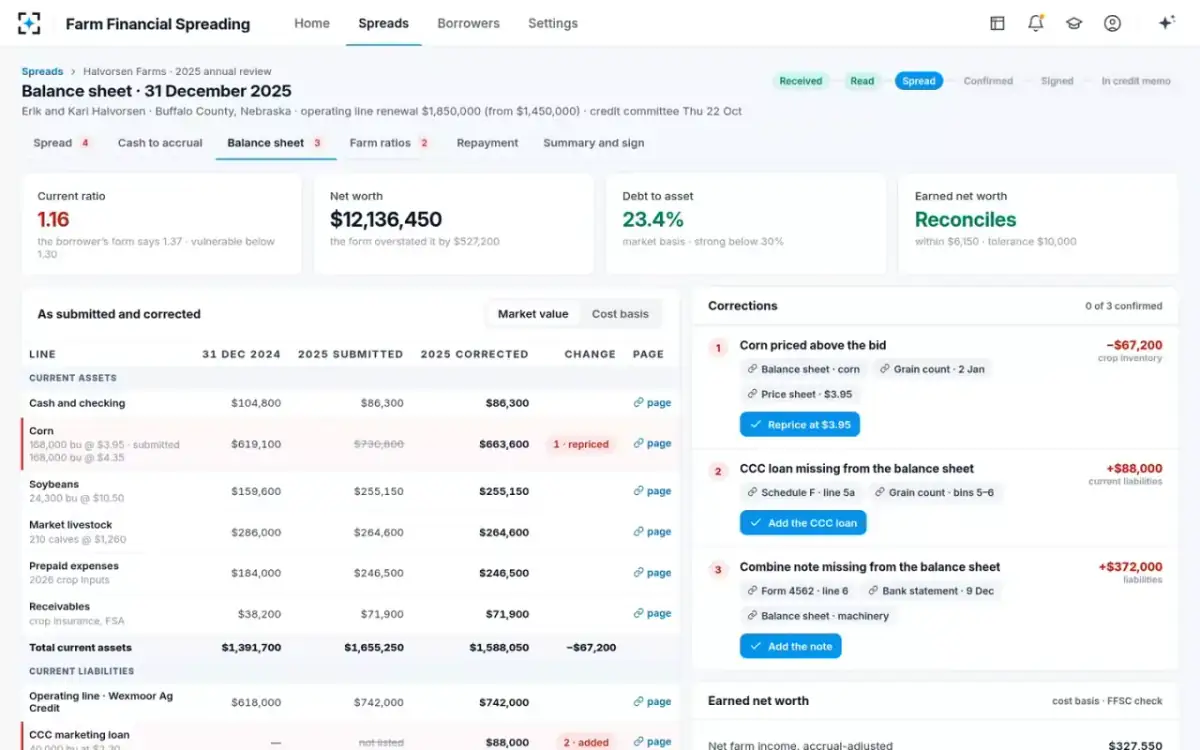Open Summary and sign tab

[x=594, y=143]
